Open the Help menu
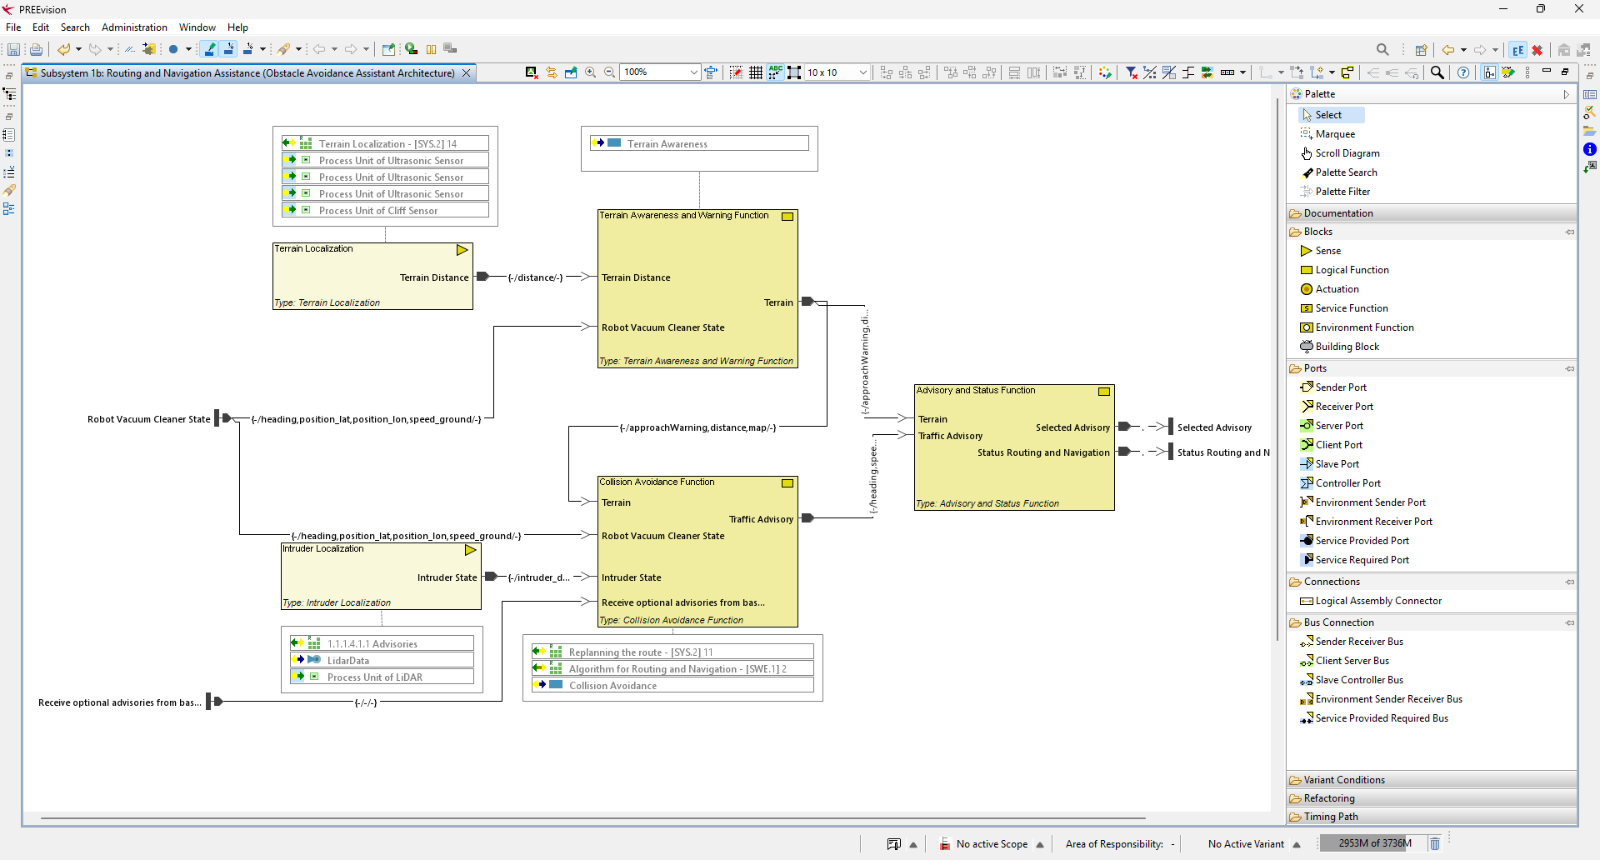This screenshot has height=860, width=1600. pos(237,28)
